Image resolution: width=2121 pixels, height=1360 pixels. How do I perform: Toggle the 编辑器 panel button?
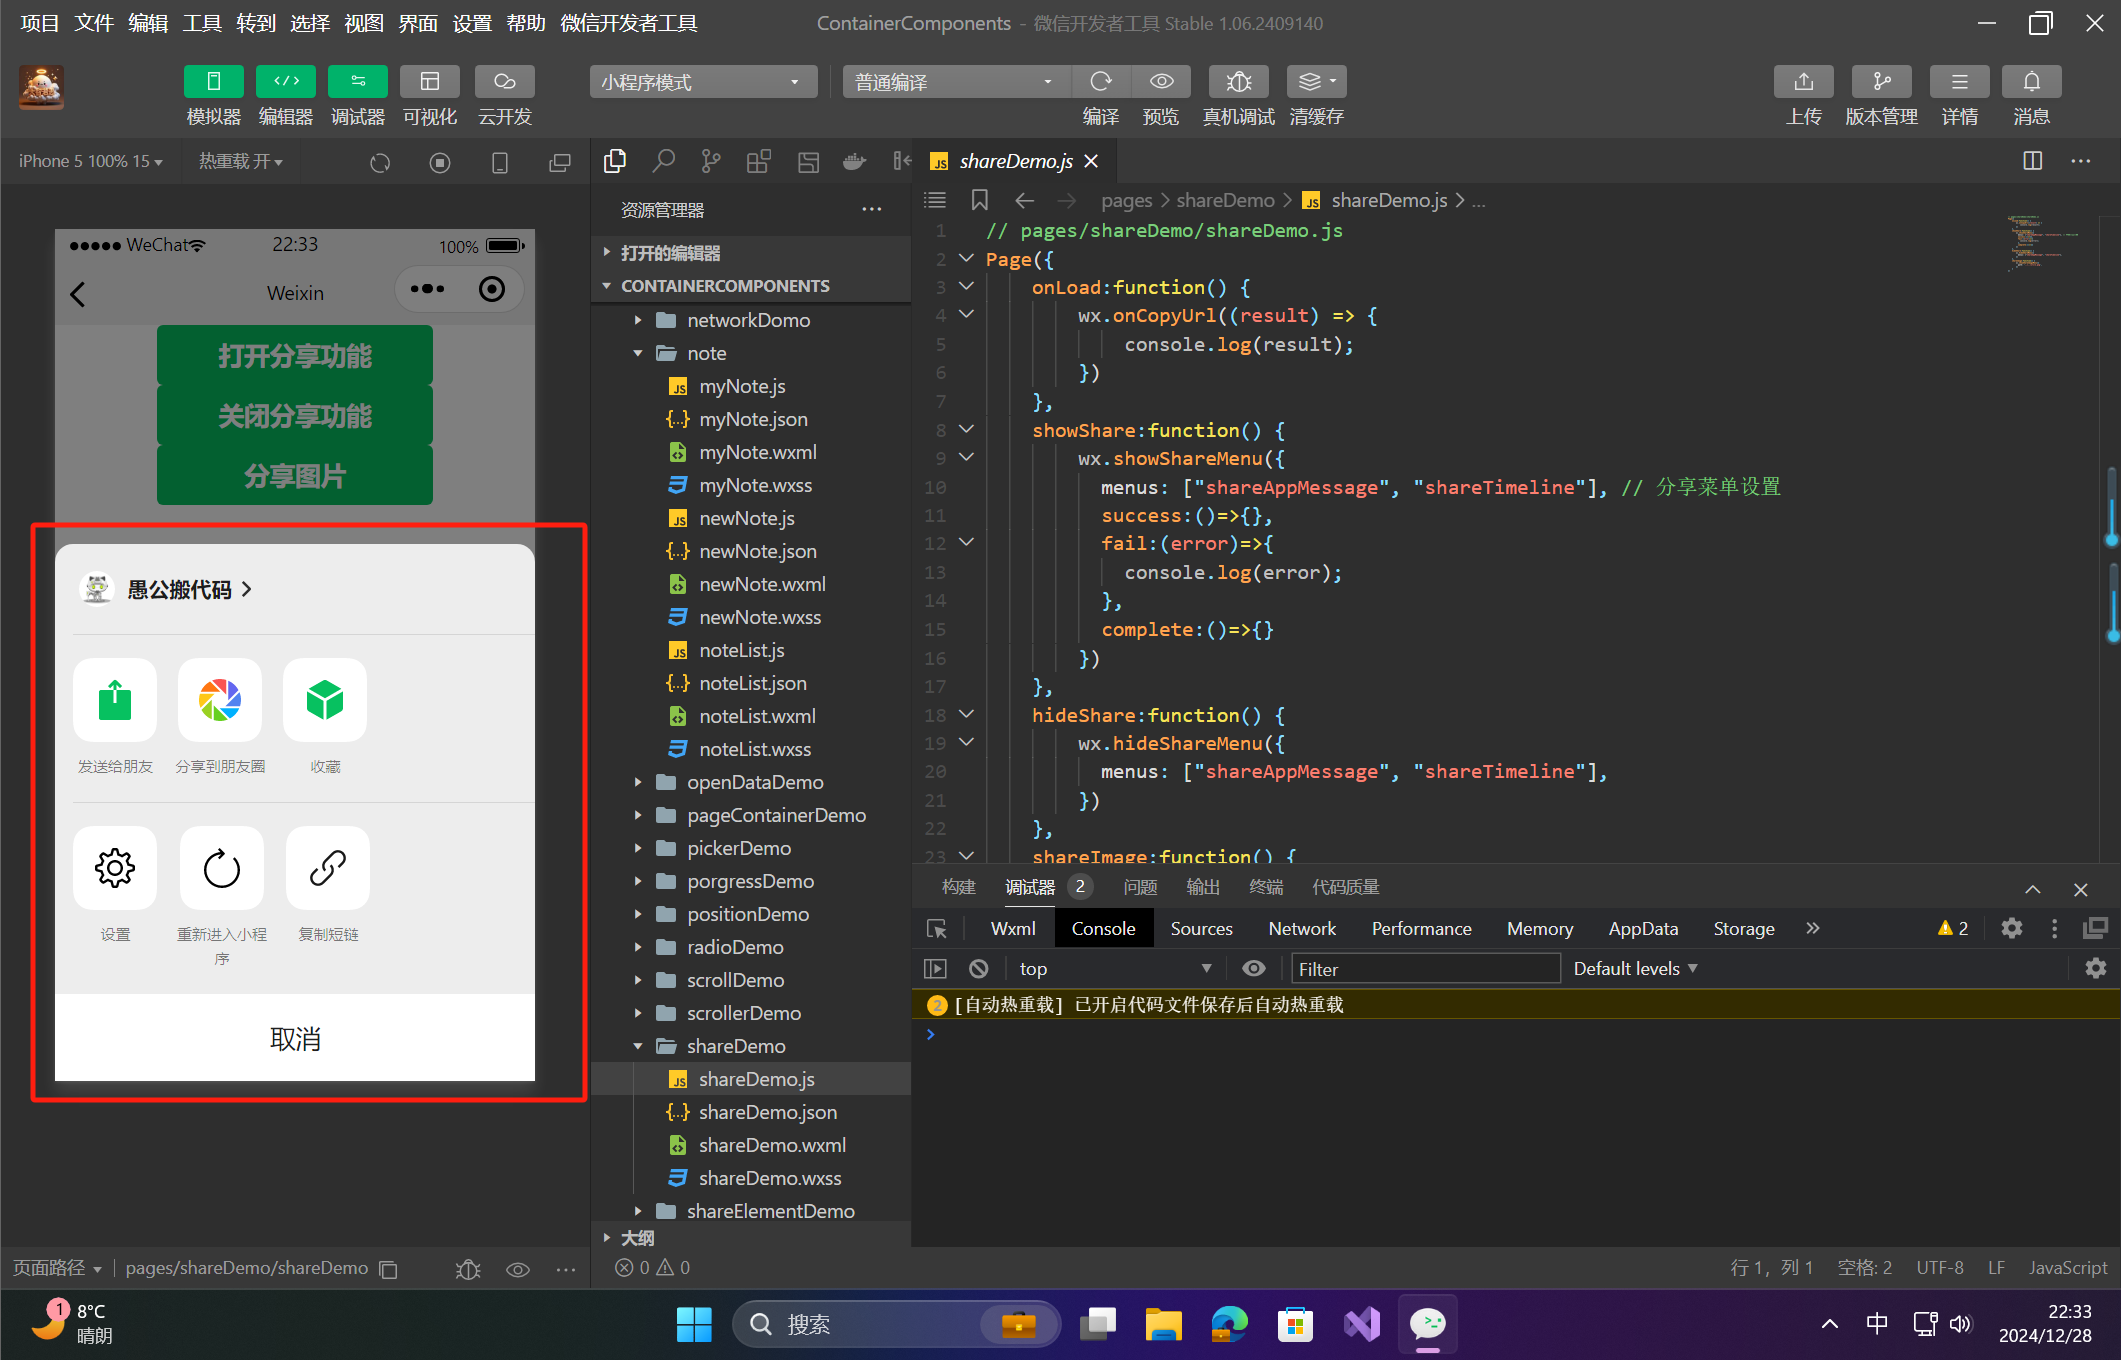[285, 82]
